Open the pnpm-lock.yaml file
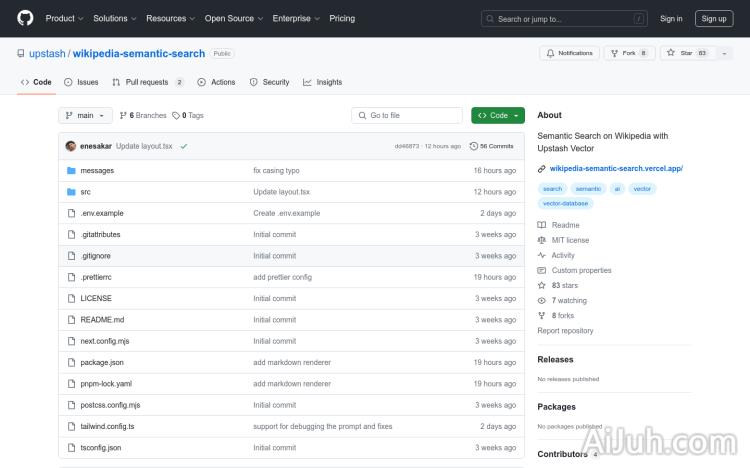The height and width of the screenshot is (468, 750). (106, 384)
